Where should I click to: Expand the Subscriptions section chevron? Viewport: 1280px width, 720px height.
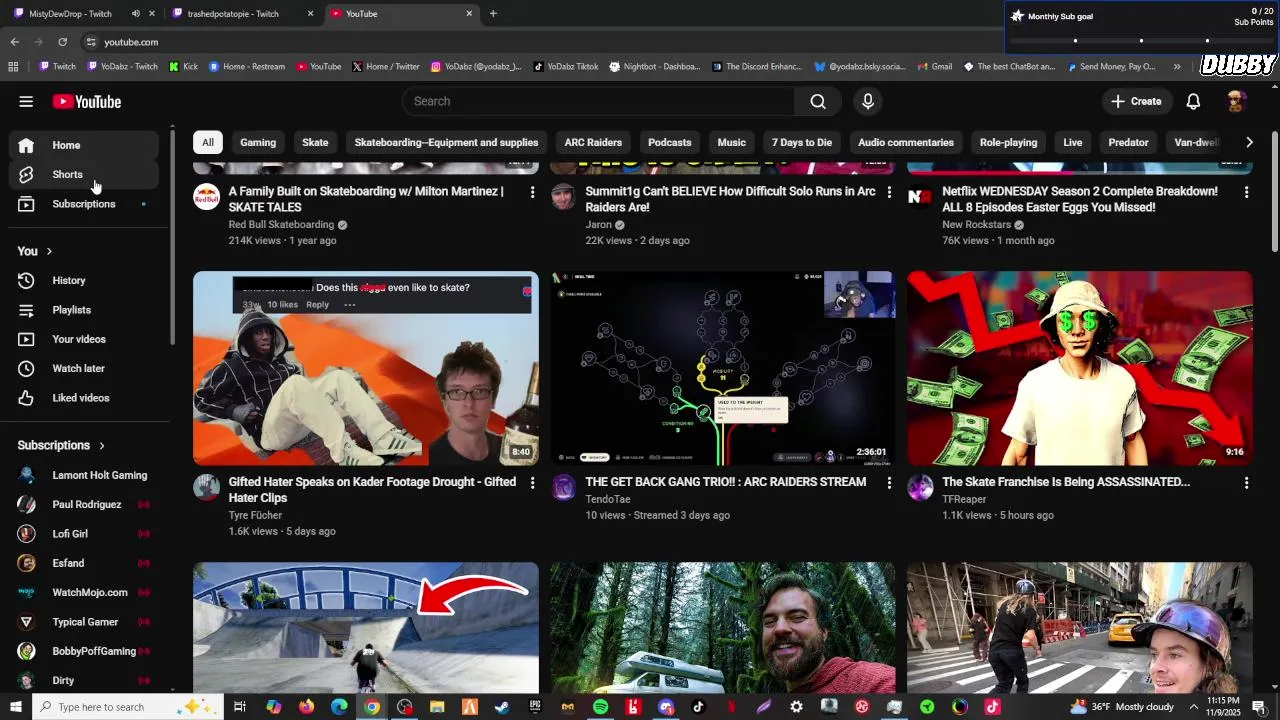(101, 446)
